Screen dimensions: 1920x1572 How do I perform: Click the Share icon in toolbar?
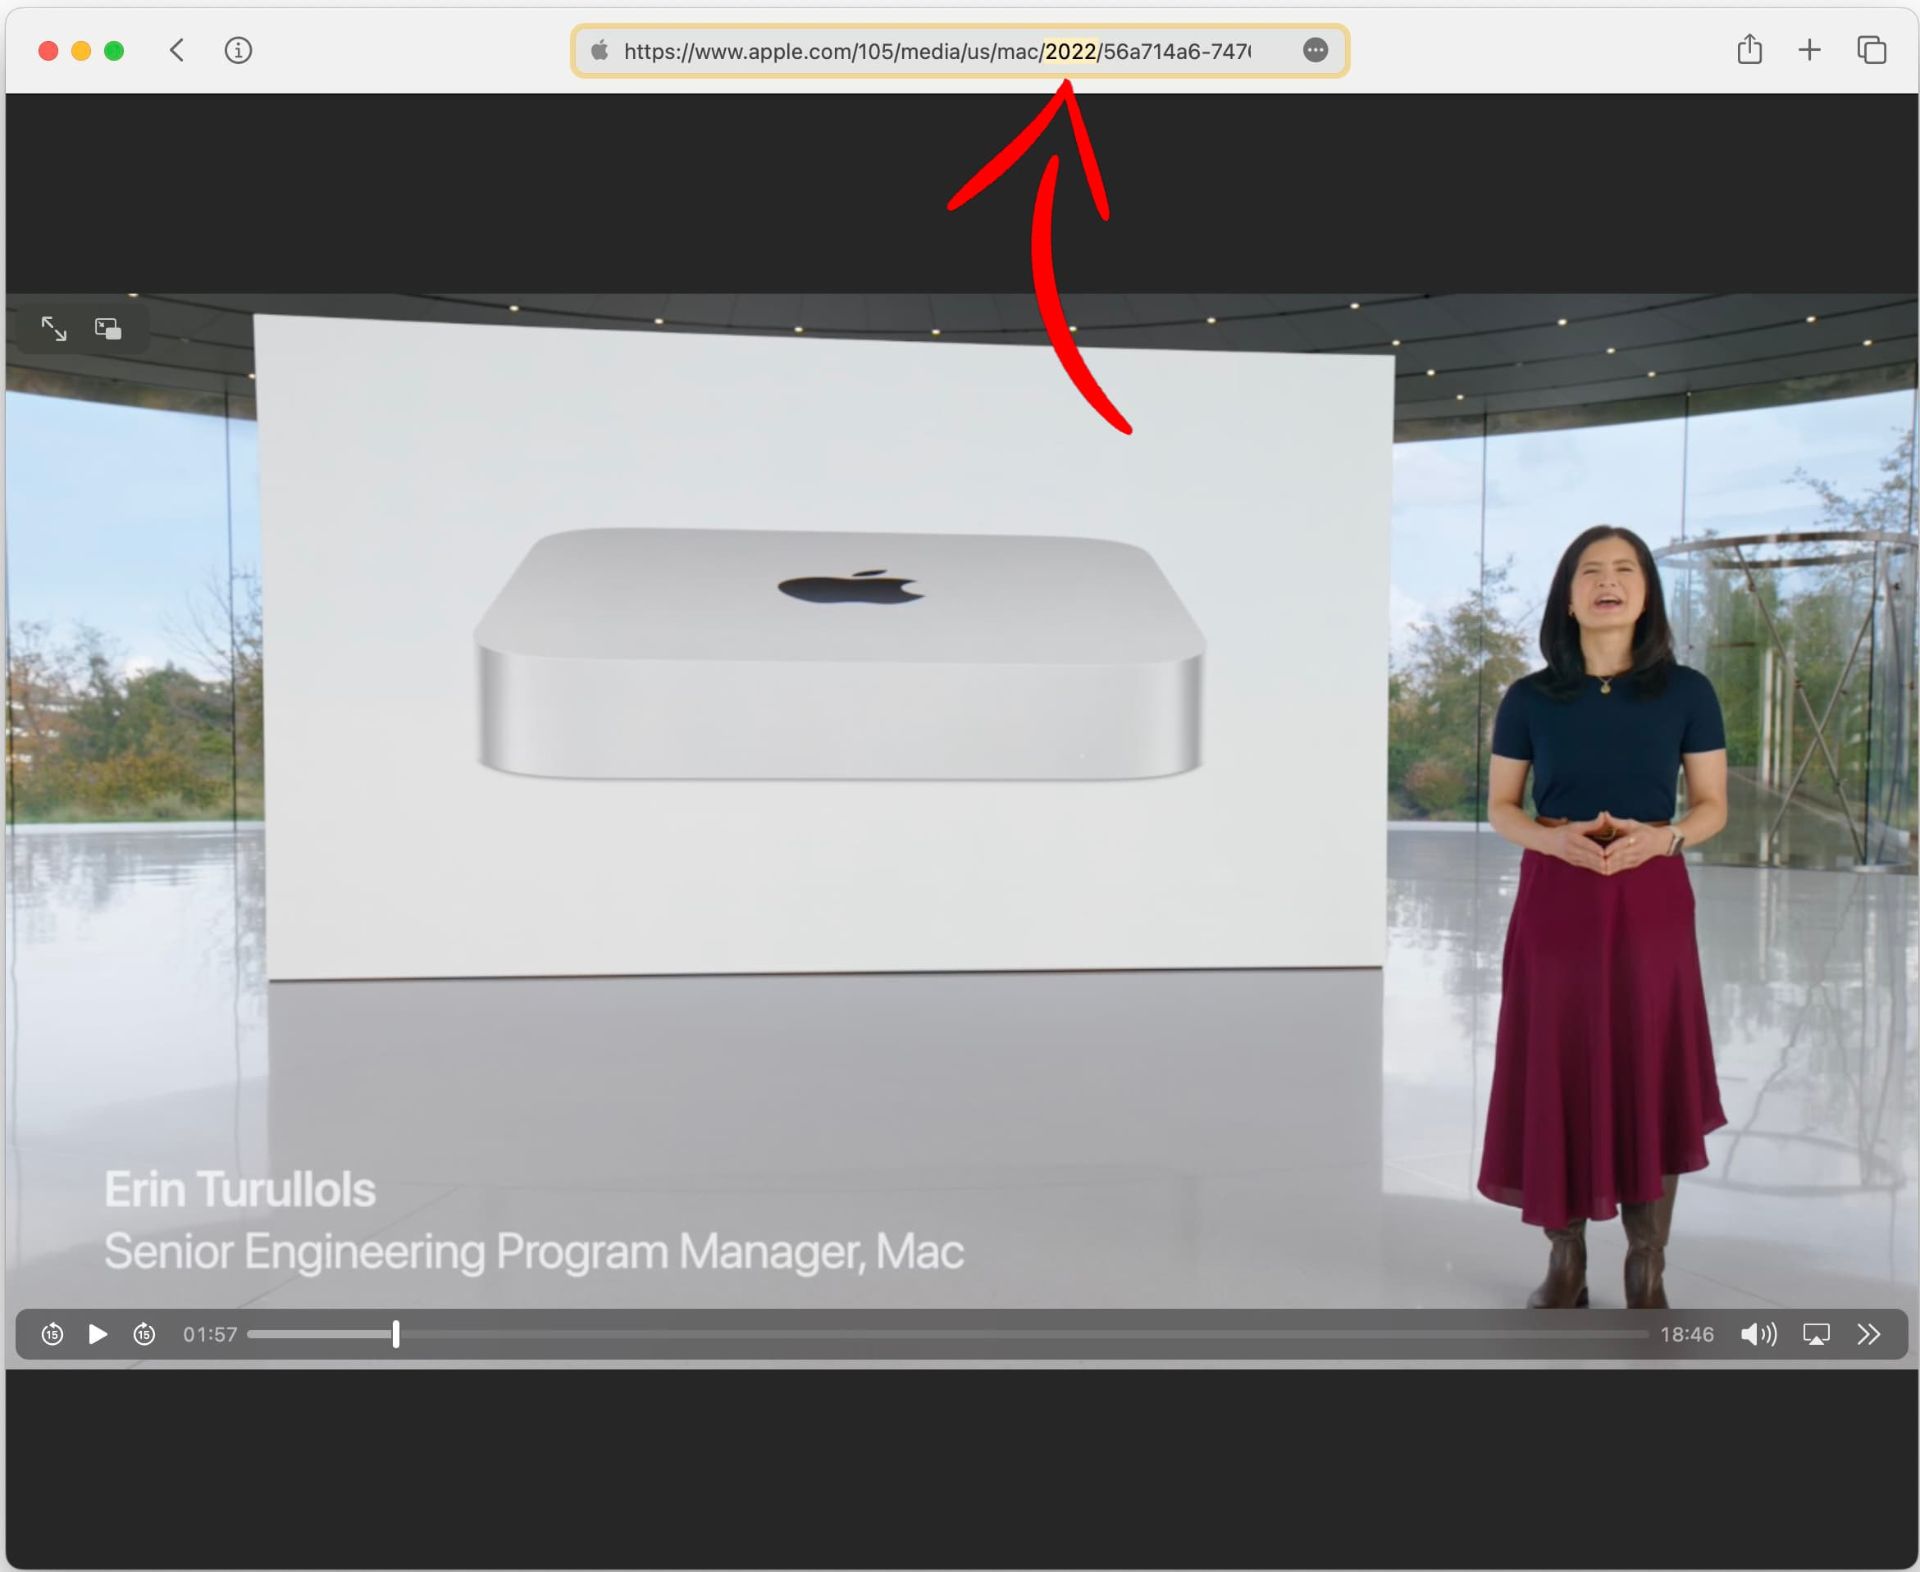(1749, 50)
